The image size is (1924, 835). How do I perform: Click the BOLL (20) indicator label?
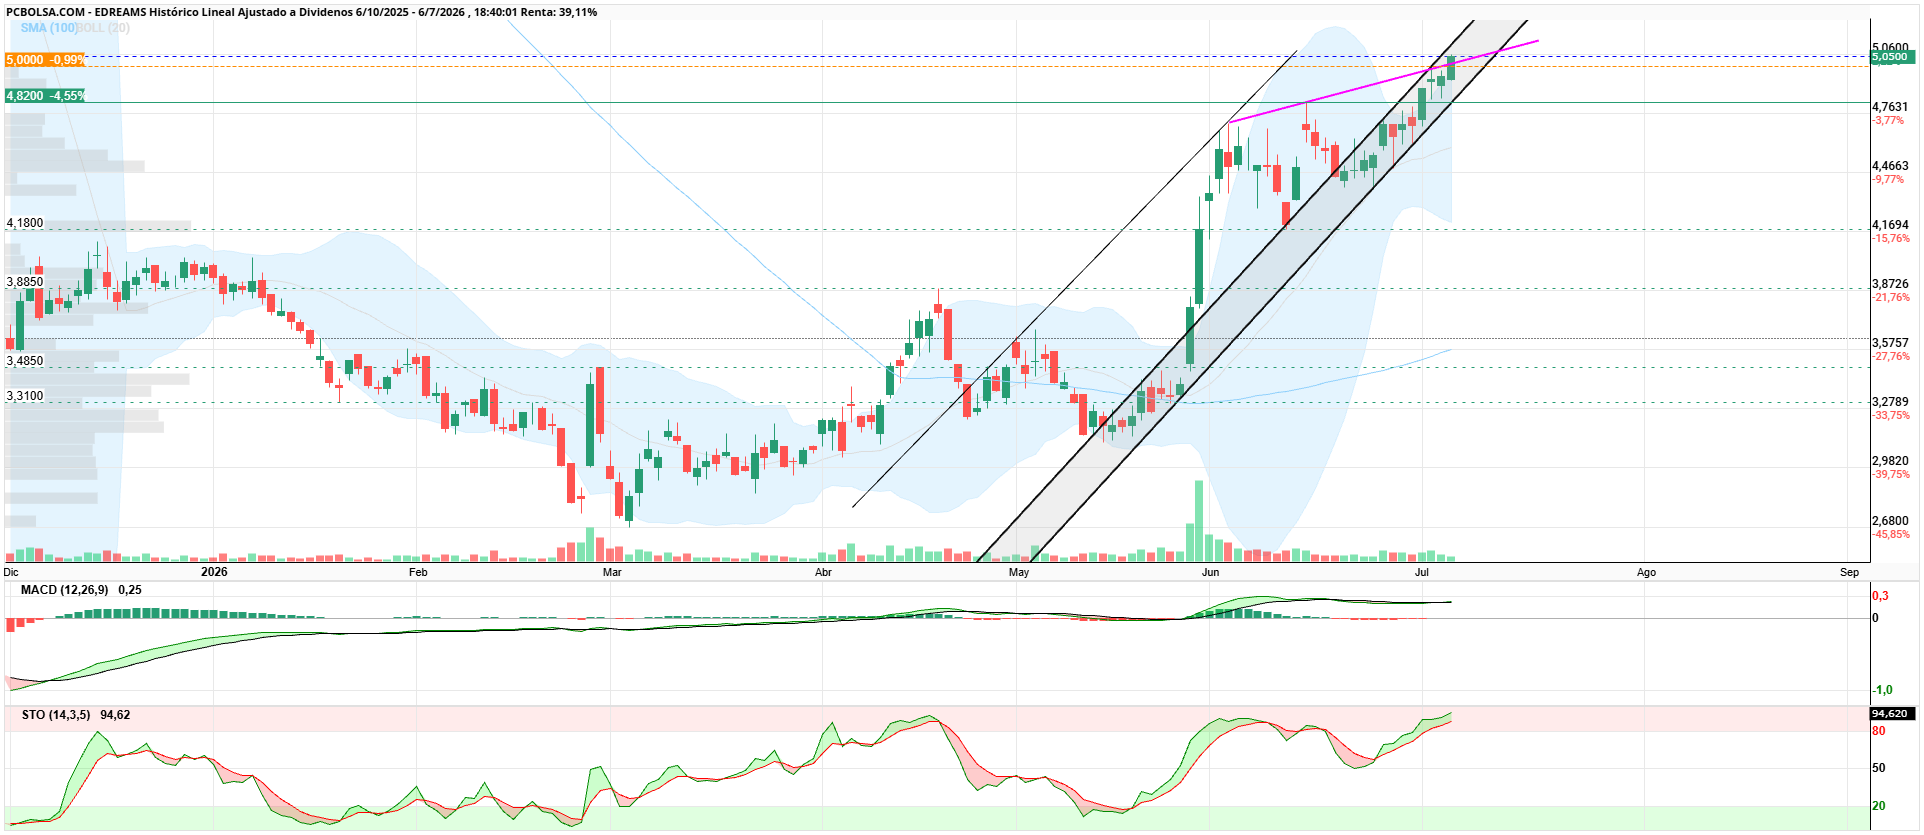coord(104,28)
